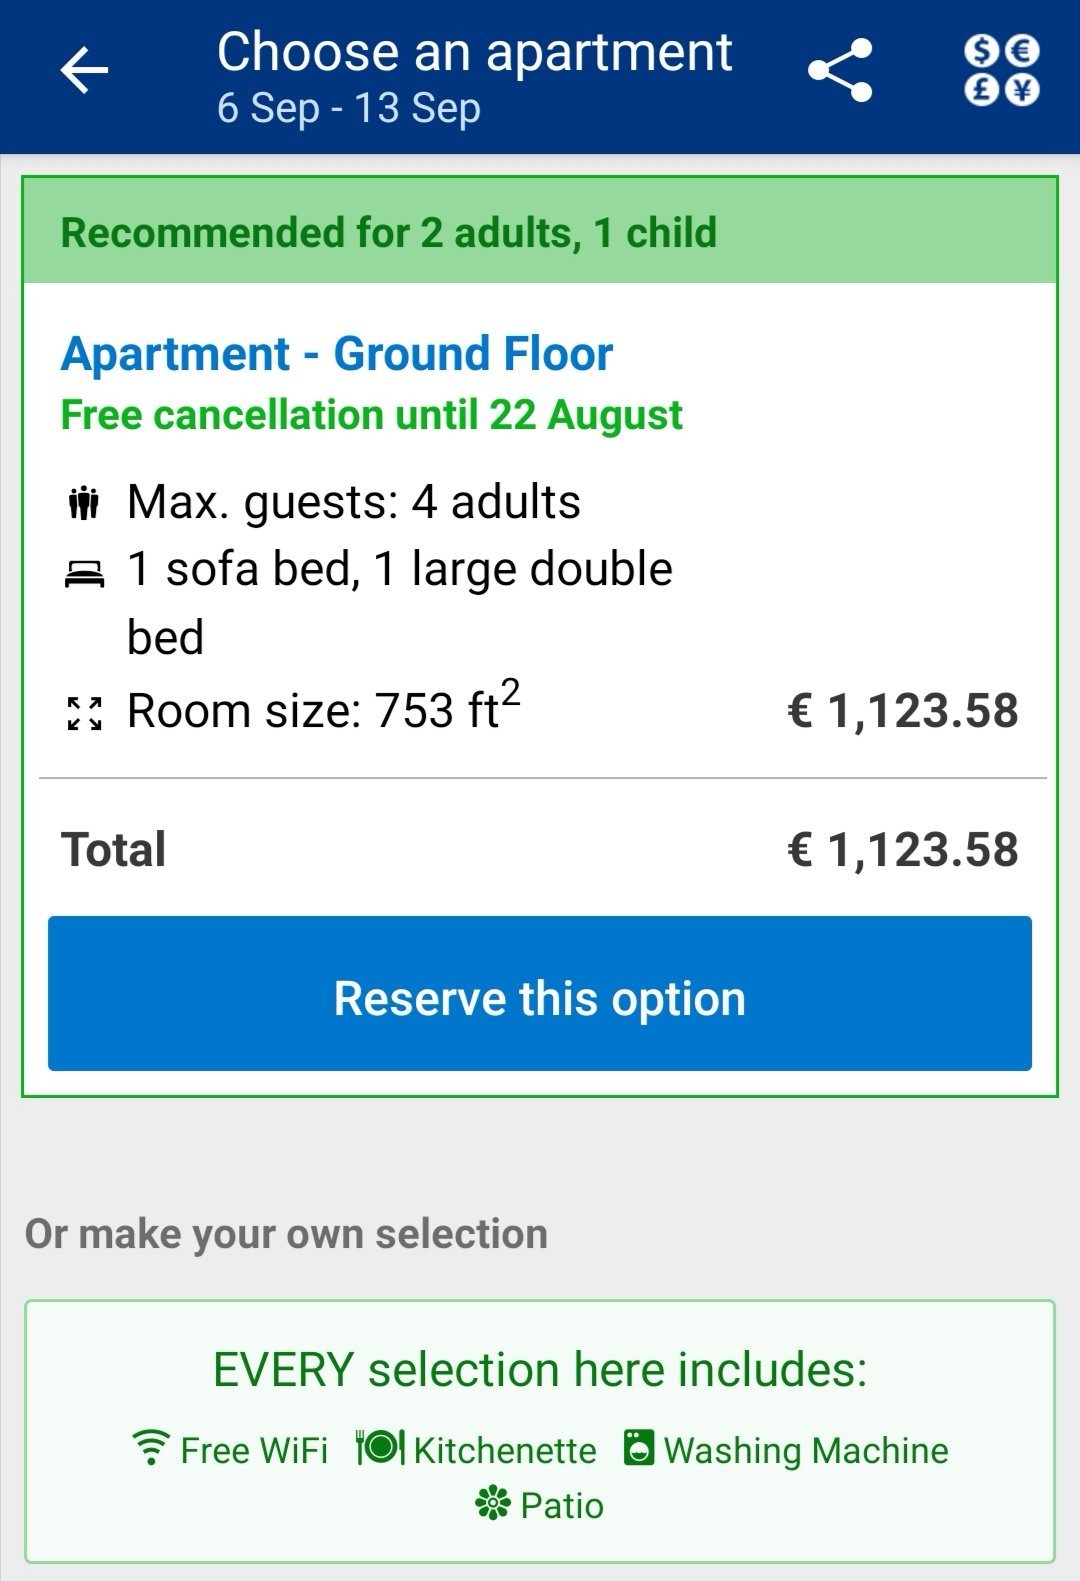Tap EVERY selection here includes box
1080x1581 pixels.
pos(540,1370)
